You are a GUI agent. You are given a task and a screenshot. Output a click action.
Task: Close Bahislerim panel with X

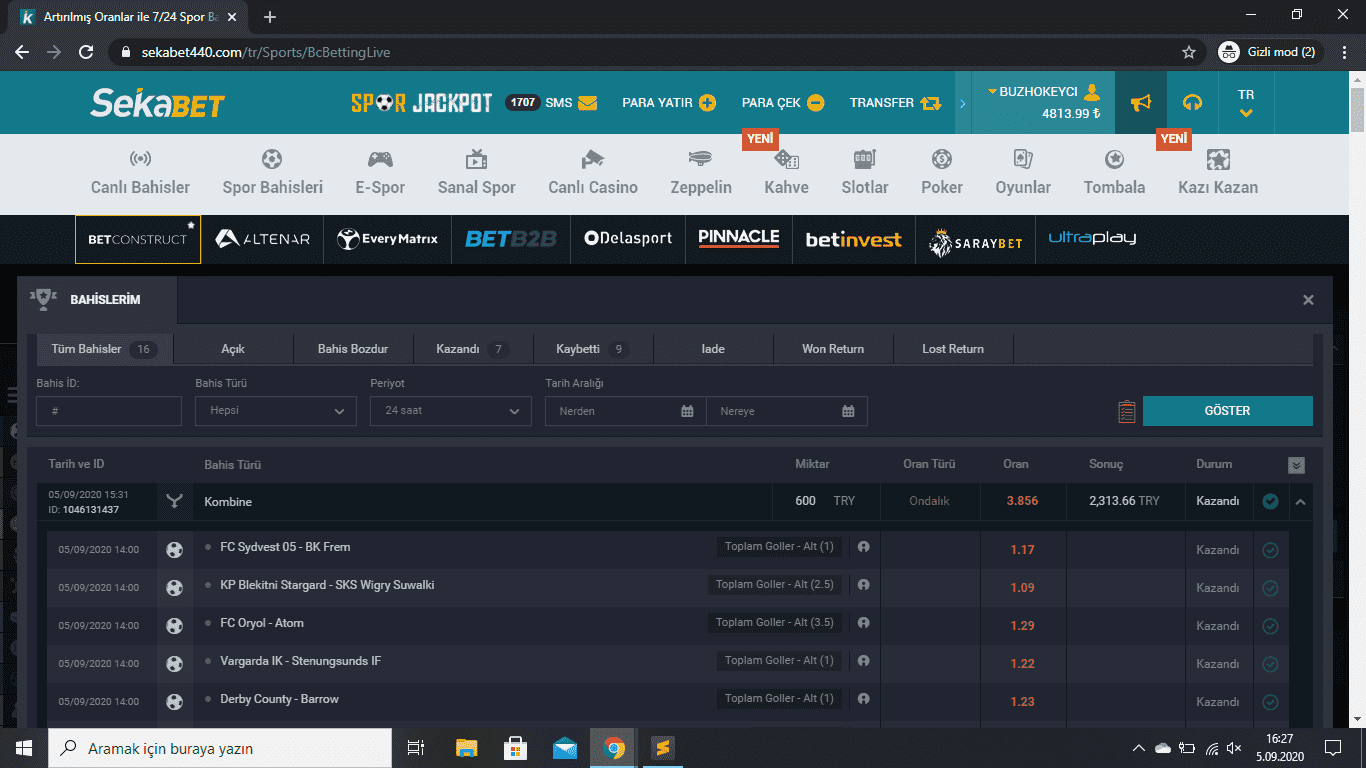pyautogui.click(x=1308, y=300)
